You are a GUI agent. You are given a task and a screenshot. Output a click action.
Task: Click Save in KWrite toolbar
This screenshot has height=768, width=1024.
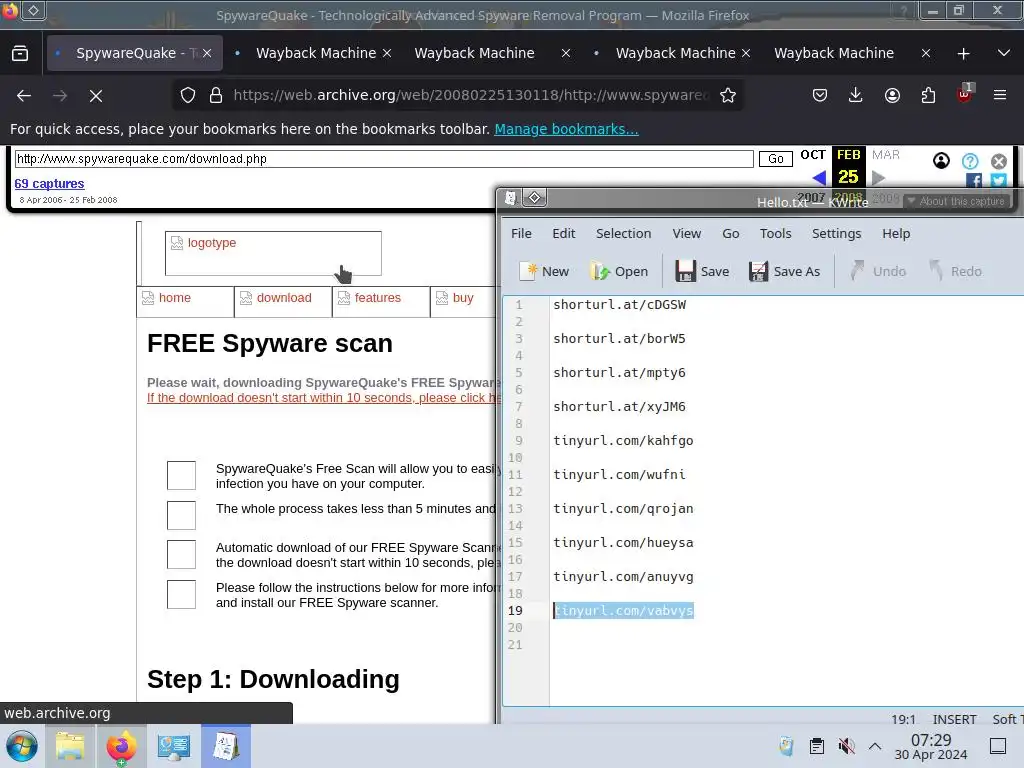pos(702,271)
